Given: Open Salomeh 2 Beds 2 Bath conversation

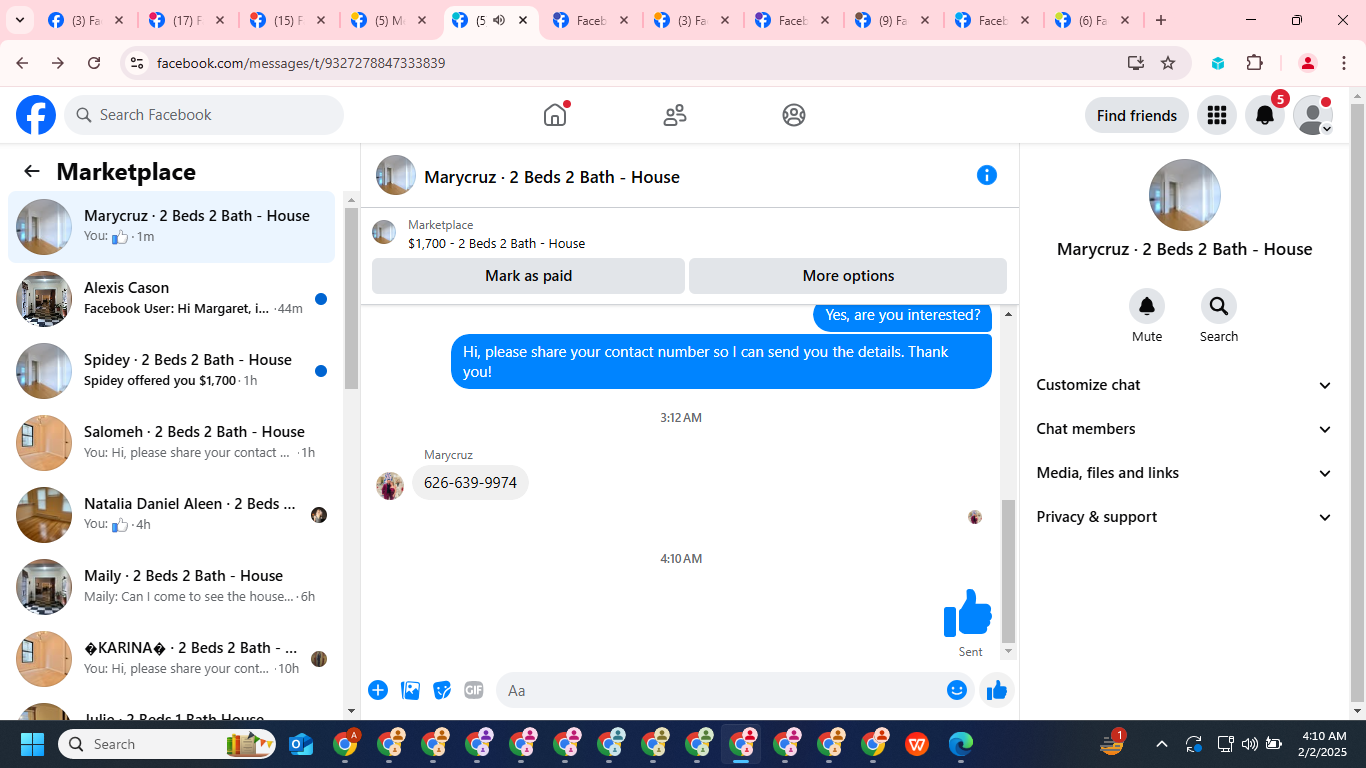Looking at the screenshot, I should (x=171, y=443).
